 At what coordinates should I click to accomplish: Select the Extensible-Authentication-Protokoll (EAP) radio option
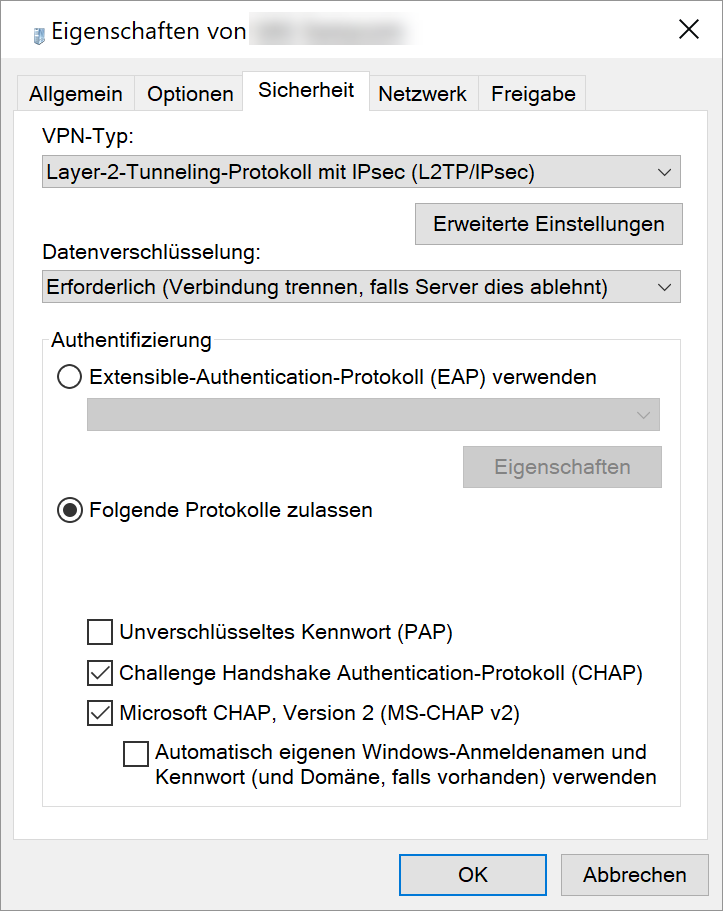point(70,377)
